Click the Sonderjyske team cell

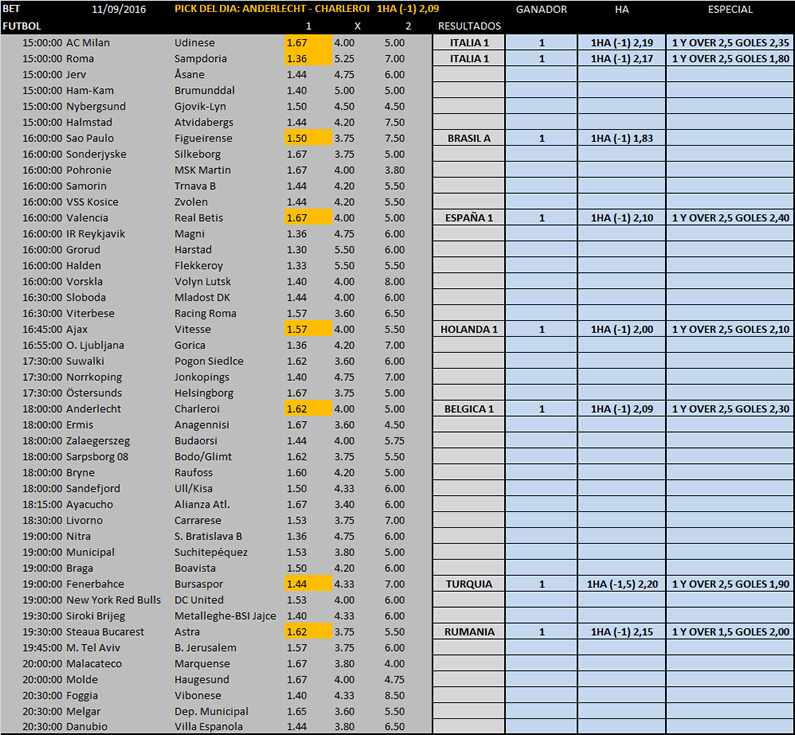pyautogui.click(x=96, y=154)
